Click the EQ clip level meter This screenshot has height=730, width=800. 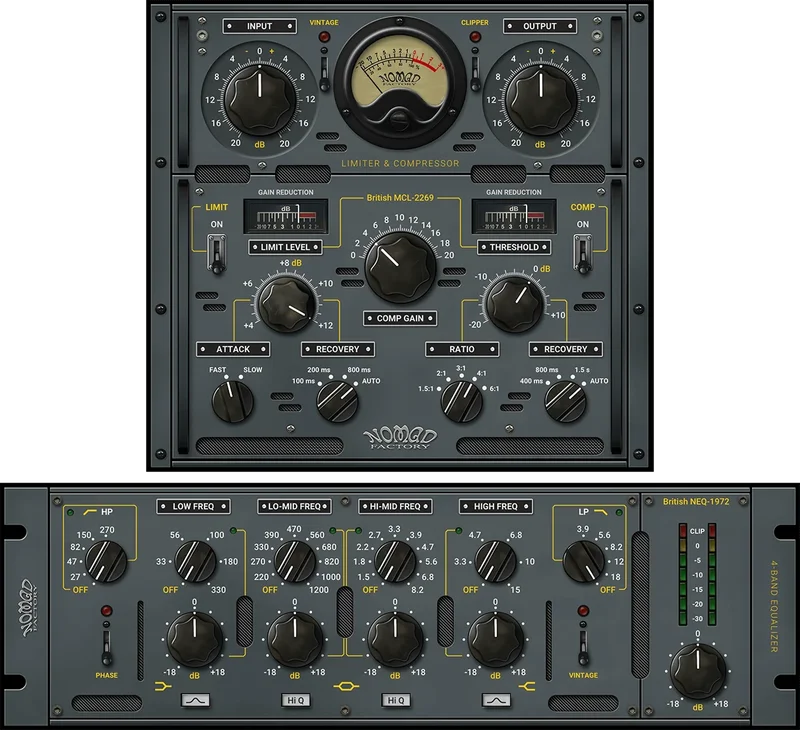697,574
